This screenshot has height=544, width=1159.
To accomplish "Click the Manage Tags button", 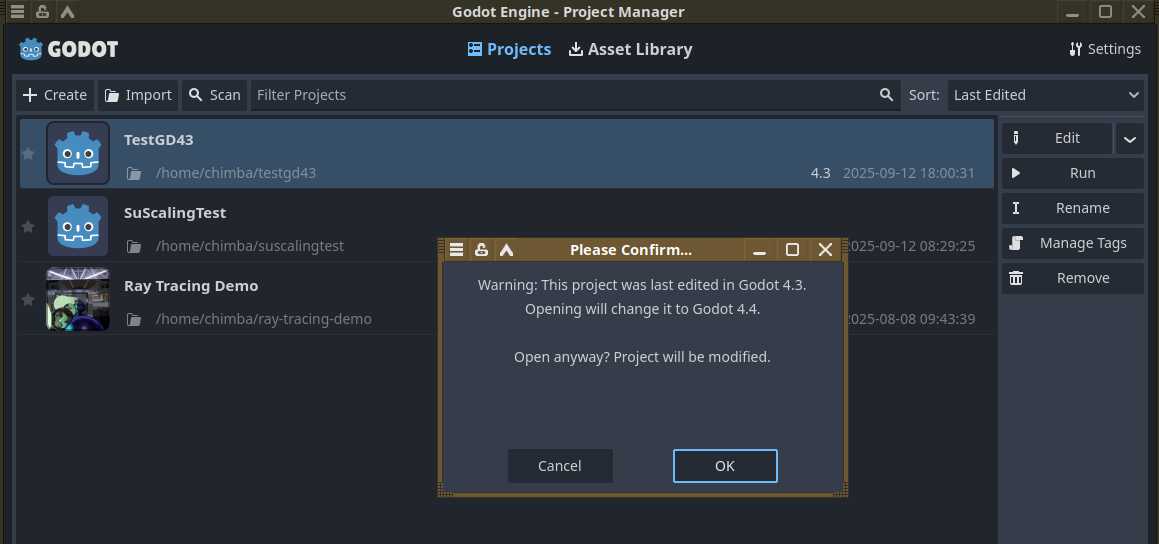I will tap(1072, 243).
